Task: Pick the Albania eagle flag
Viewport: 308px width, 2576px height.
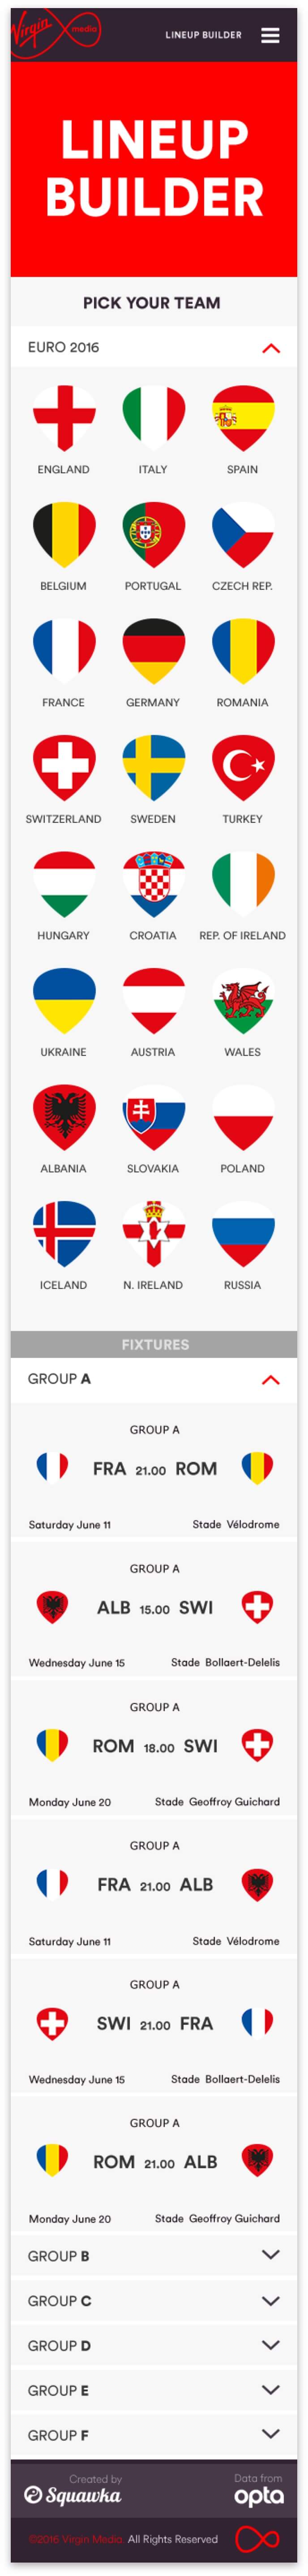Action: click(64, 1117)
